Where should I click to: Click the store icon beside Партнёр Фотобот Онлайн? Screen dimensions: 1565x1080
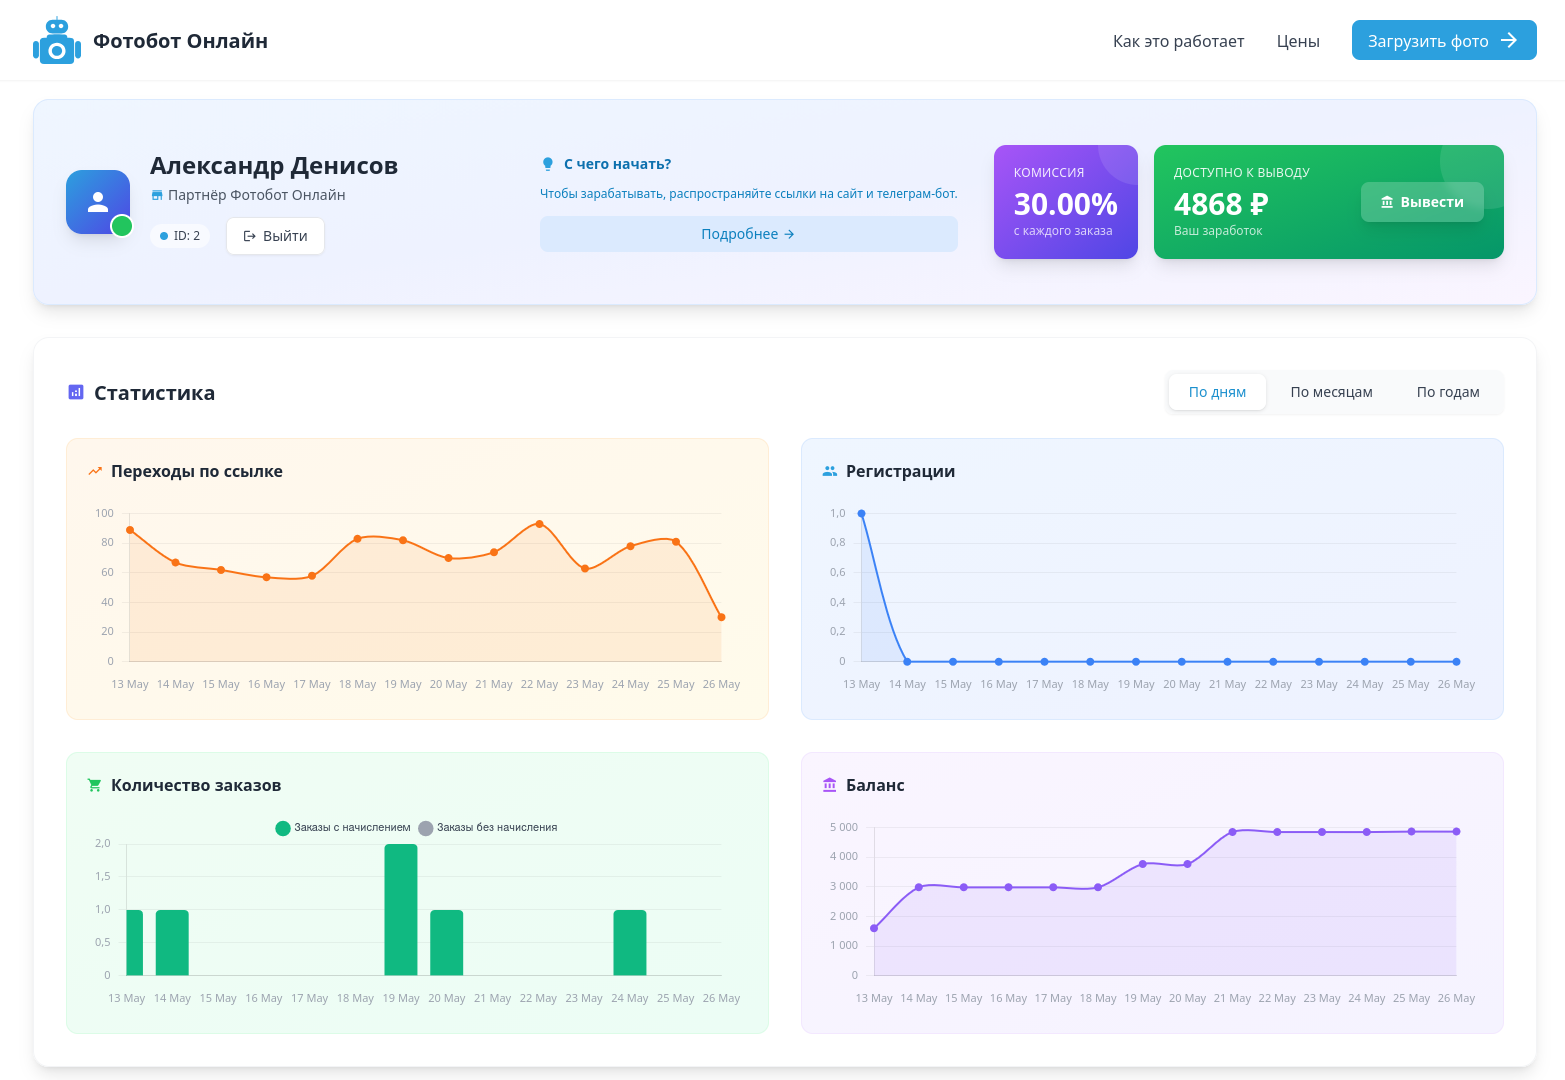click(x=156, y=195)
